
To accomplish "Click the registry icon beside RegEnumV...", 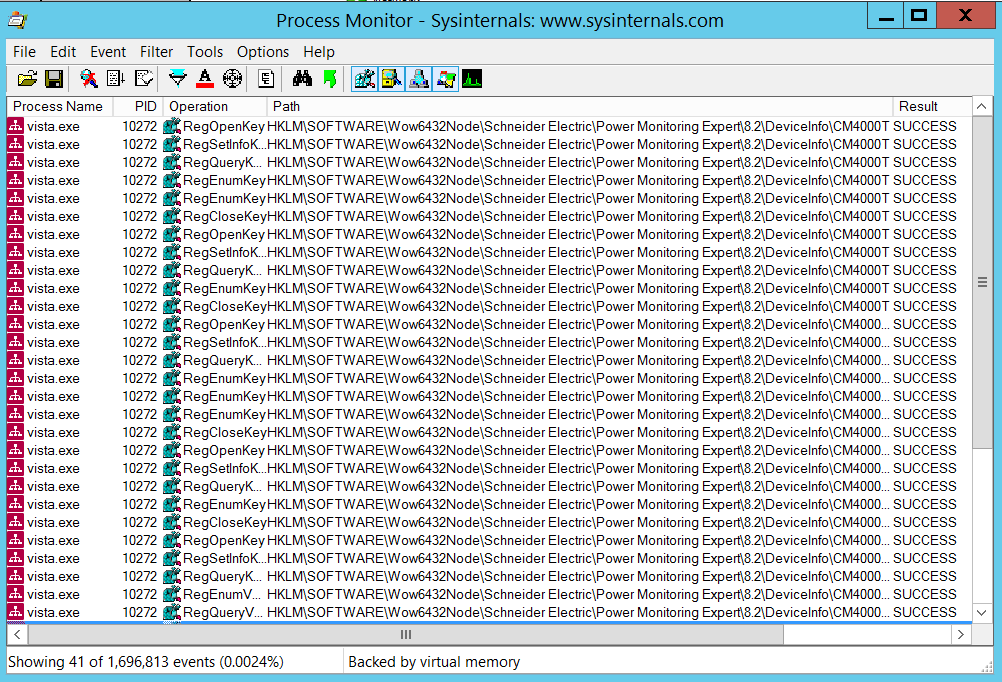I will click(x=171, y=594).
